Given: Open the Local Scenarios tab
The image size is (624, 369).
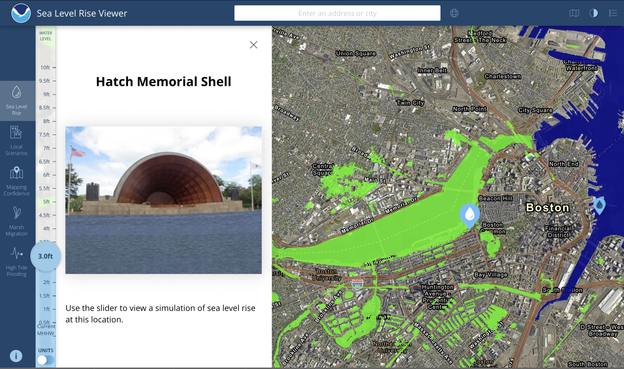Looking at the screenshot, I should 17,141.
